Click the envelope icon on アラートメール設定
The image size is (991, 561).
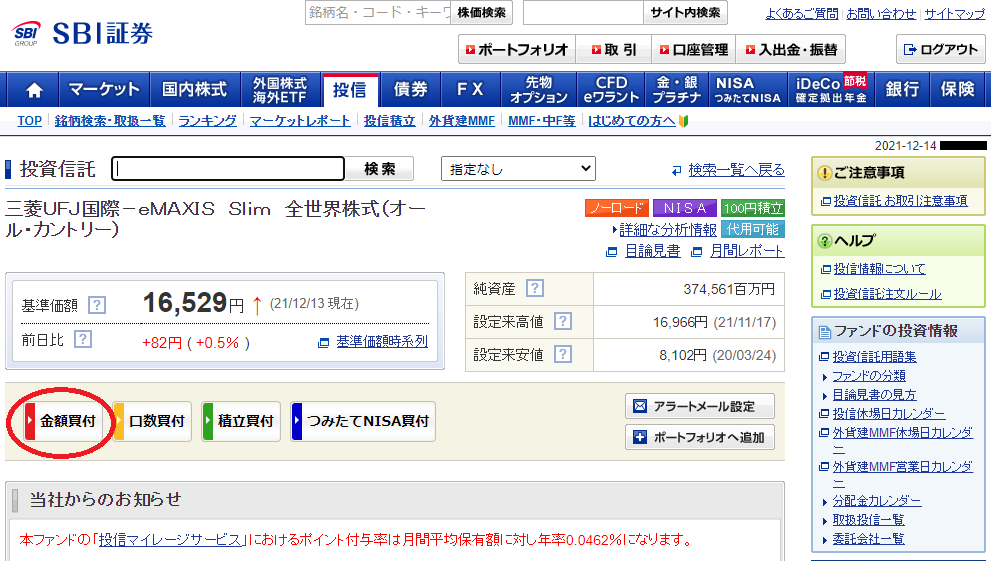point(640,406)
